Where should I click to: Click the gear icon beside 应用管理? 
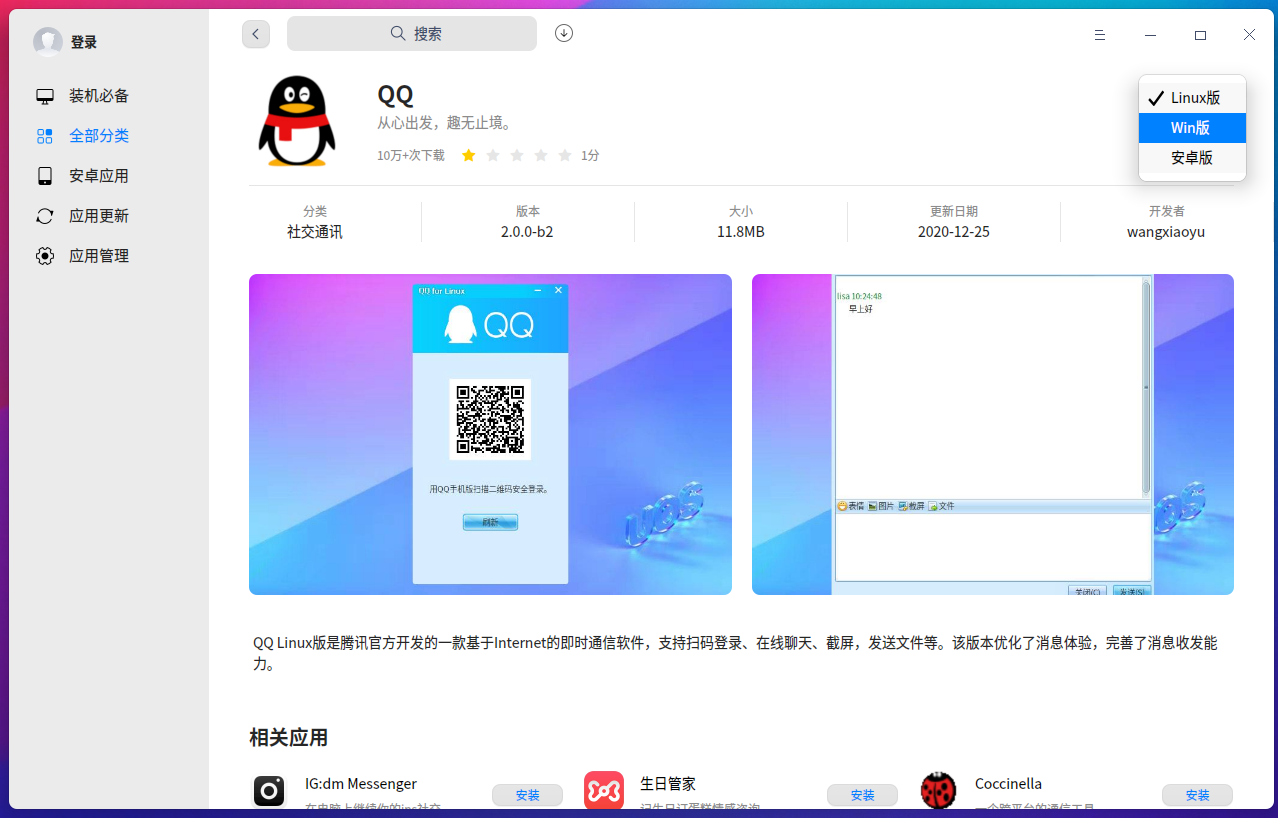pos(44,256)
